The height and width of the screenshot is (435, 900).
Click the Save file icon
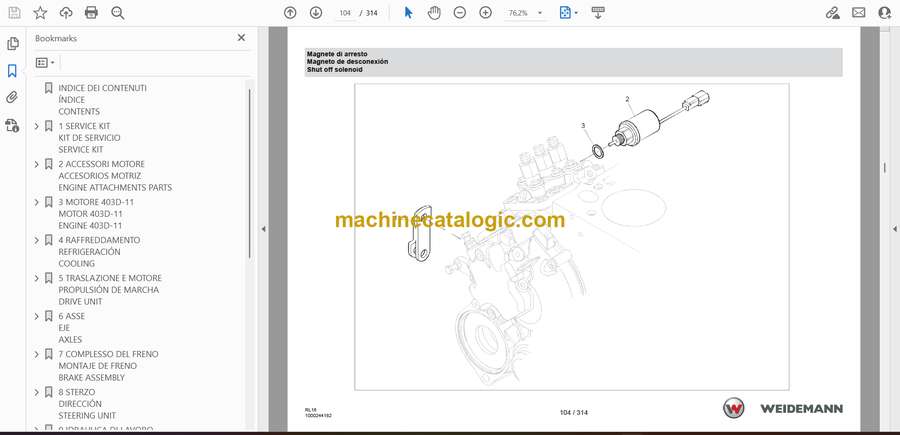[x=14, y=13]
